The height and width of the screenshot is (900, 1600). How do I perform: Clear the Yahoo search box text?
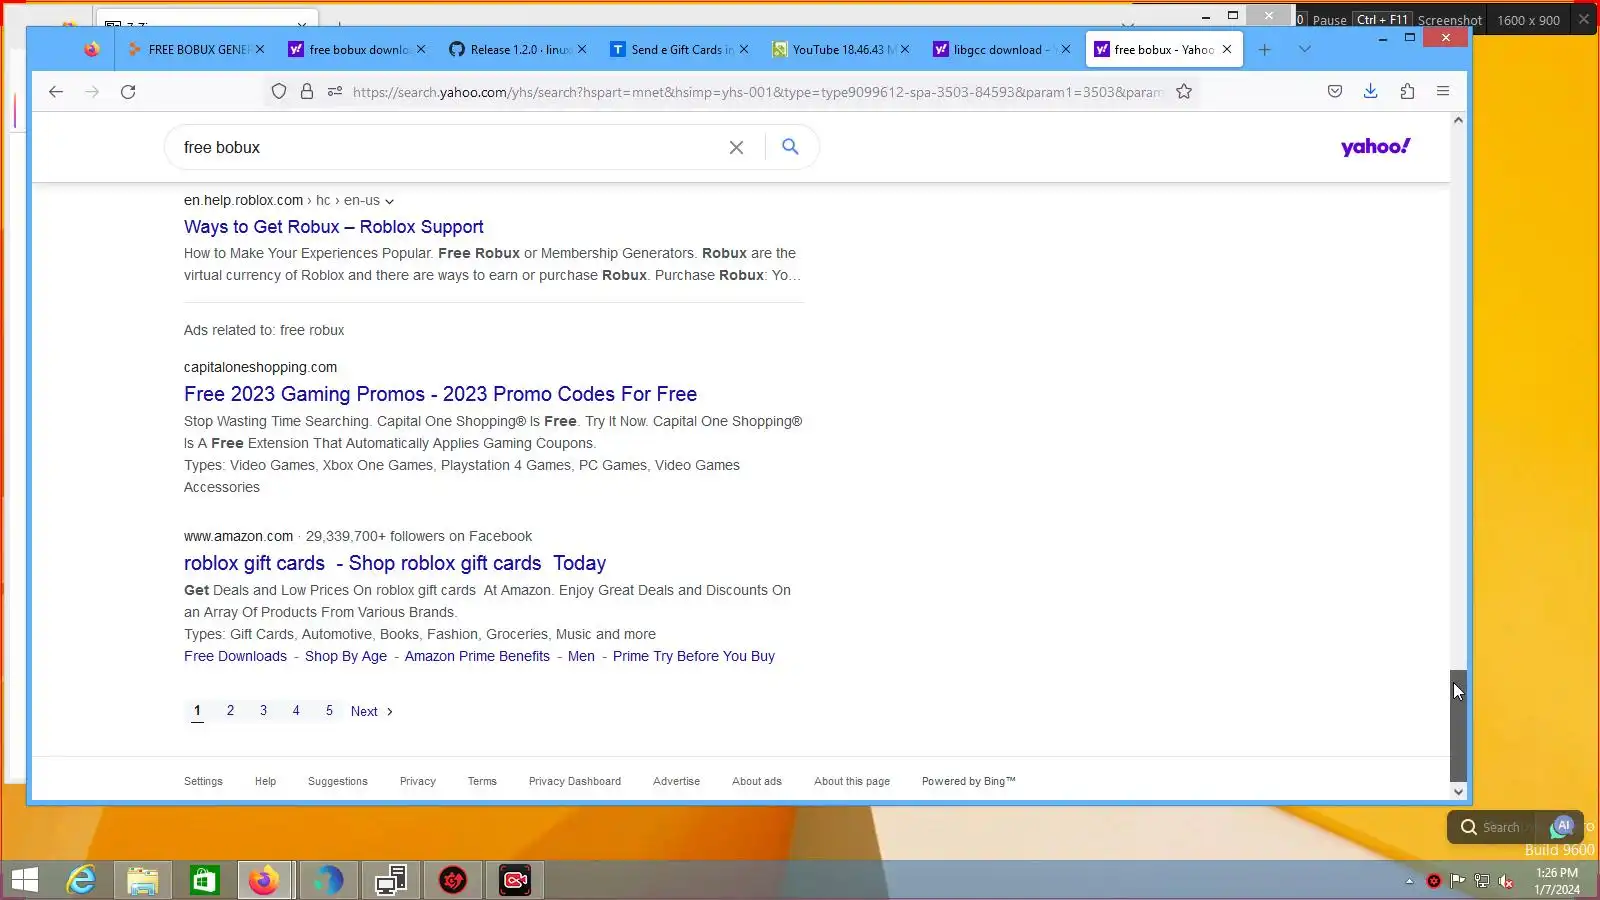[736, 147]
